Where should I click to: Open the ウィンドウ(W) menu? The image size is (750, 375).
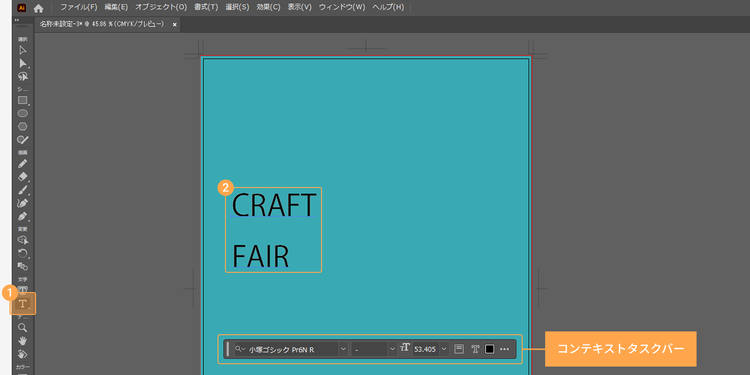pyautogui.click(x=342, y=8)
